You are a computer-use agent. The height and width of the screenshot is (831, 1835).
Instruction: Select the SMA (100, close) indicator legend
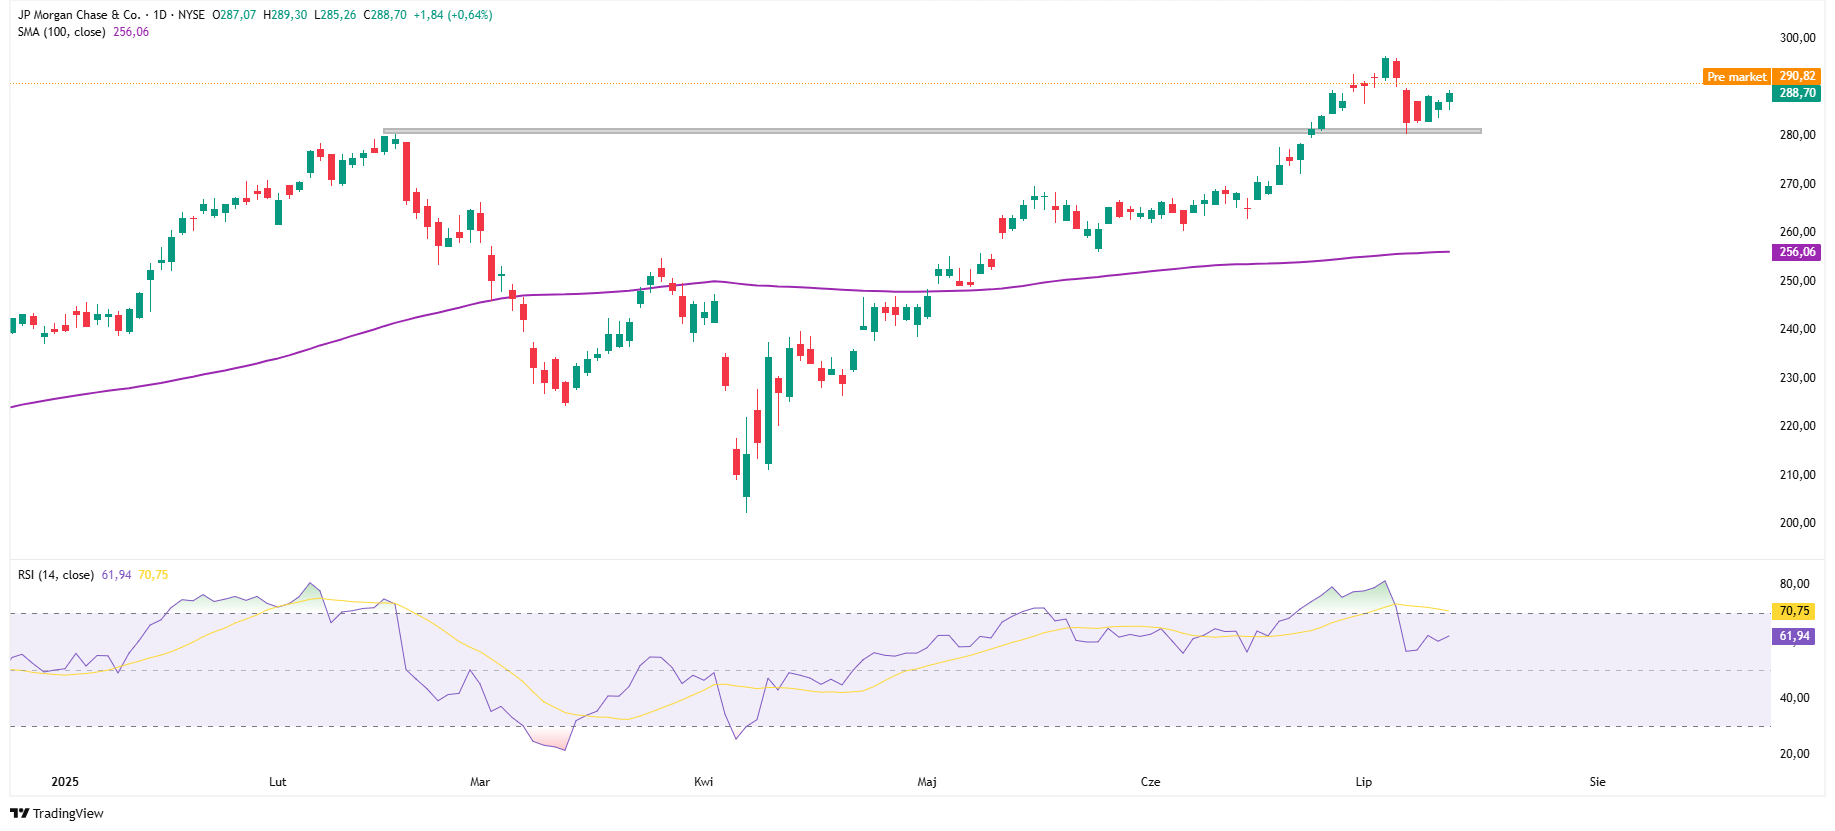62,32
